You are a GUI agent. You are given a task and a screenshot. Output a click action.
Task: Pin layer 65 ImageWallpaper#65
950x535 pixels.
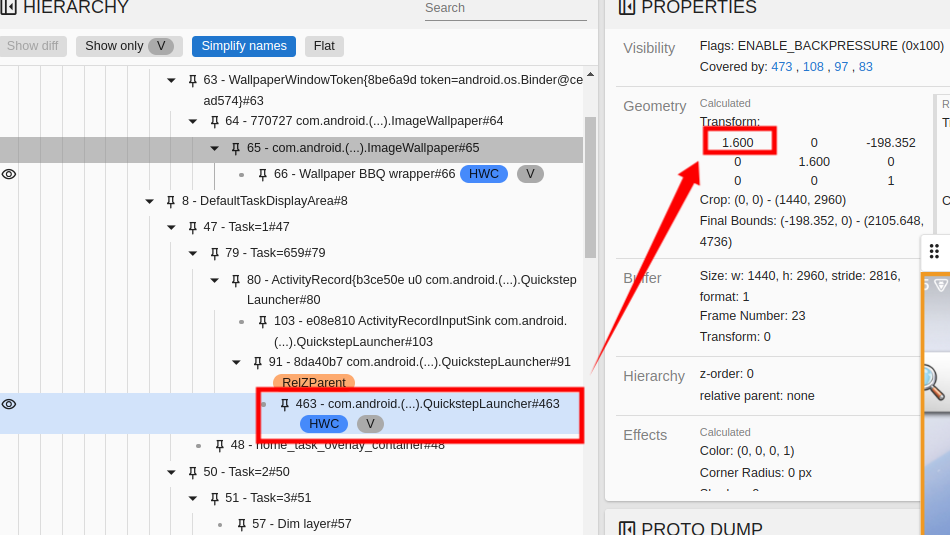(x=236, y=148)
